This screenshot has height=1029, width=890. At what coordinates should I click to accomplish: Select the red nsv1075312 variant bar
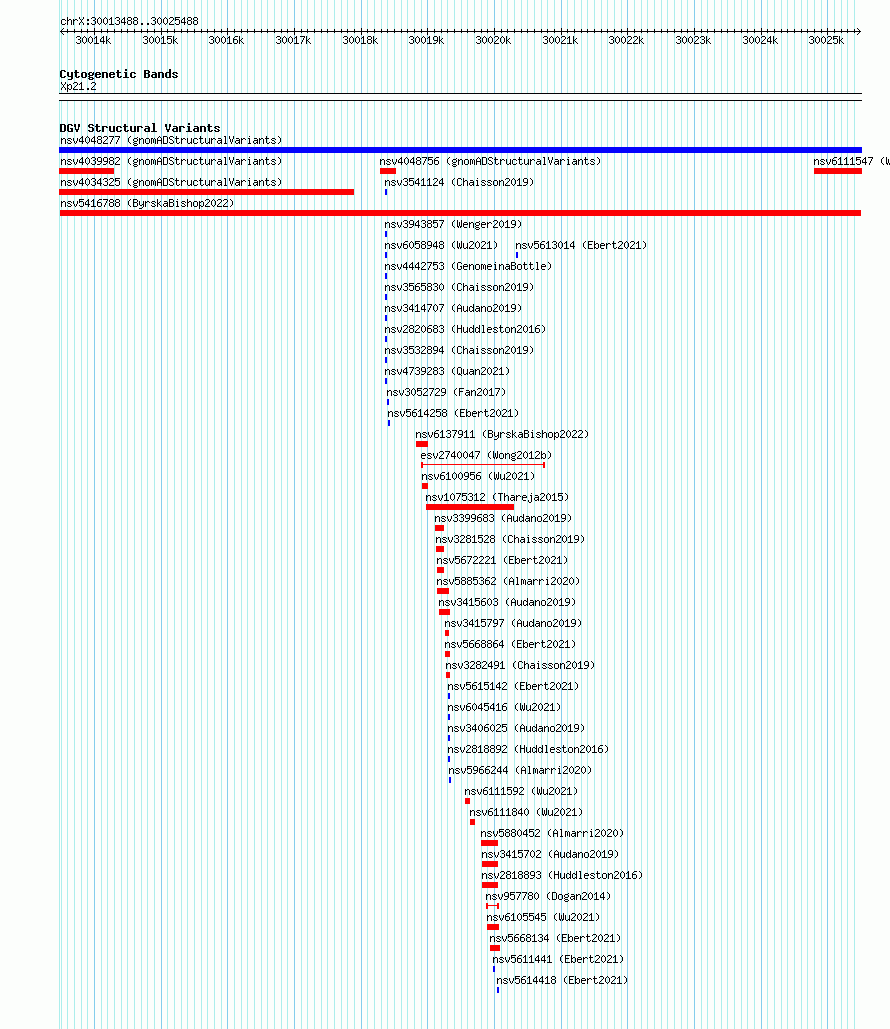click(470, 507)
